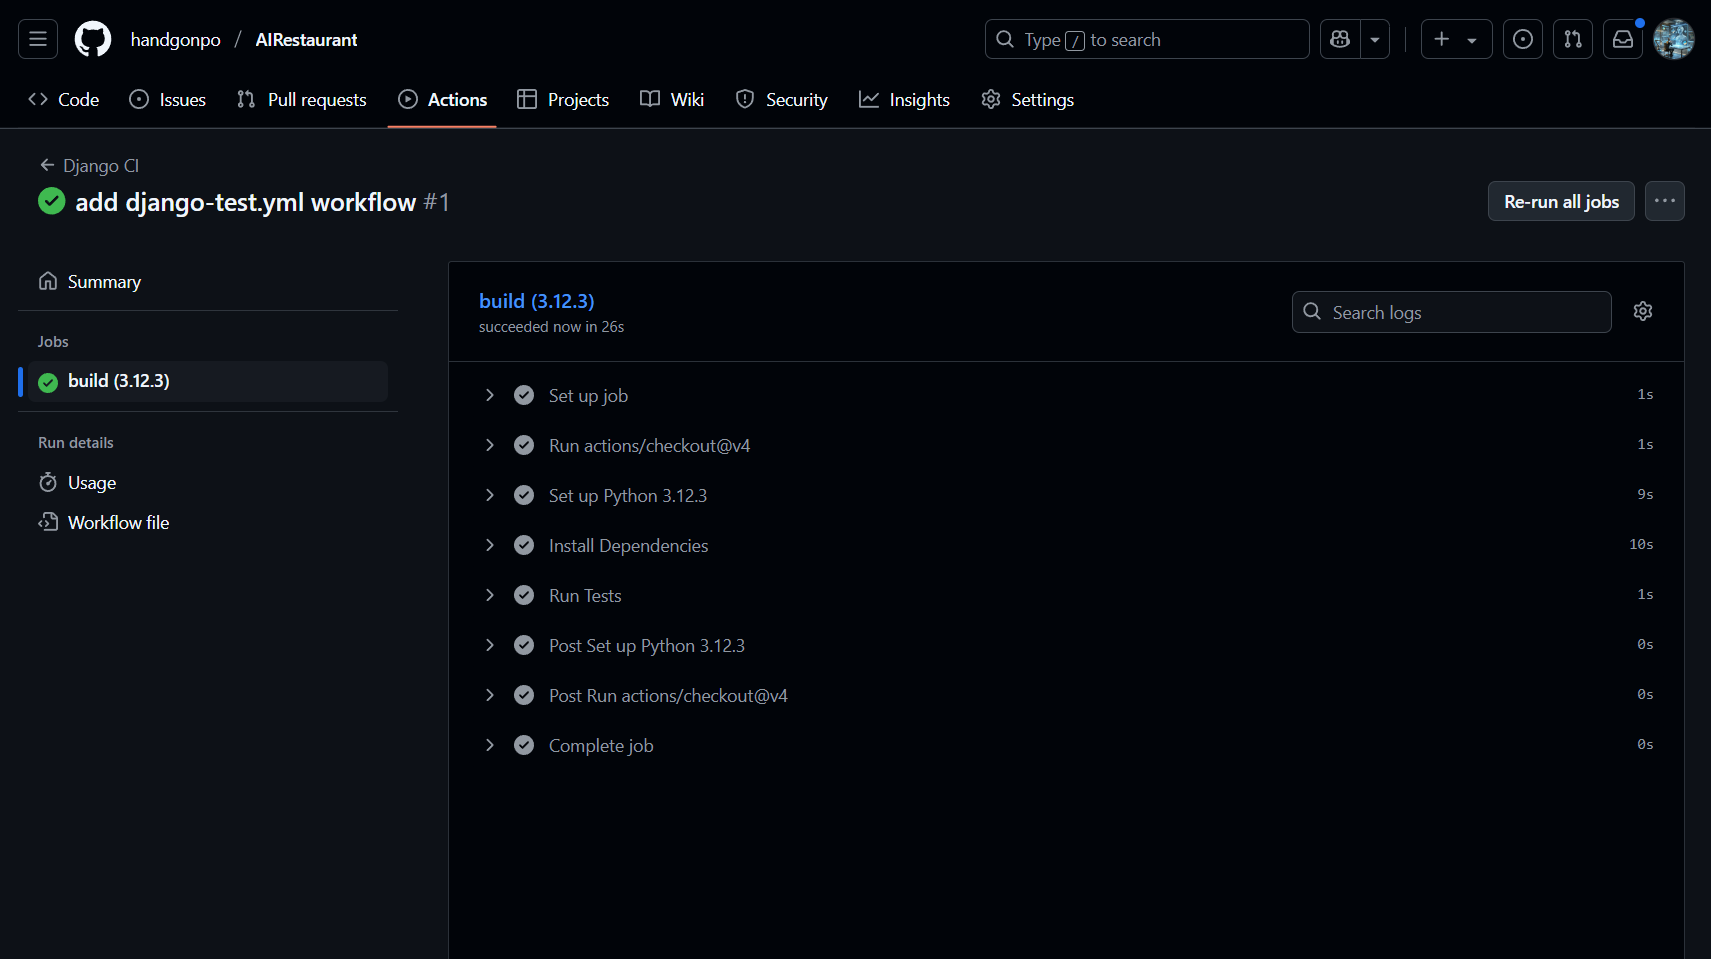Select the build (3.12.3) job in sidebar
Viewport: 1711px width, 959px height.
coord(208,381)
